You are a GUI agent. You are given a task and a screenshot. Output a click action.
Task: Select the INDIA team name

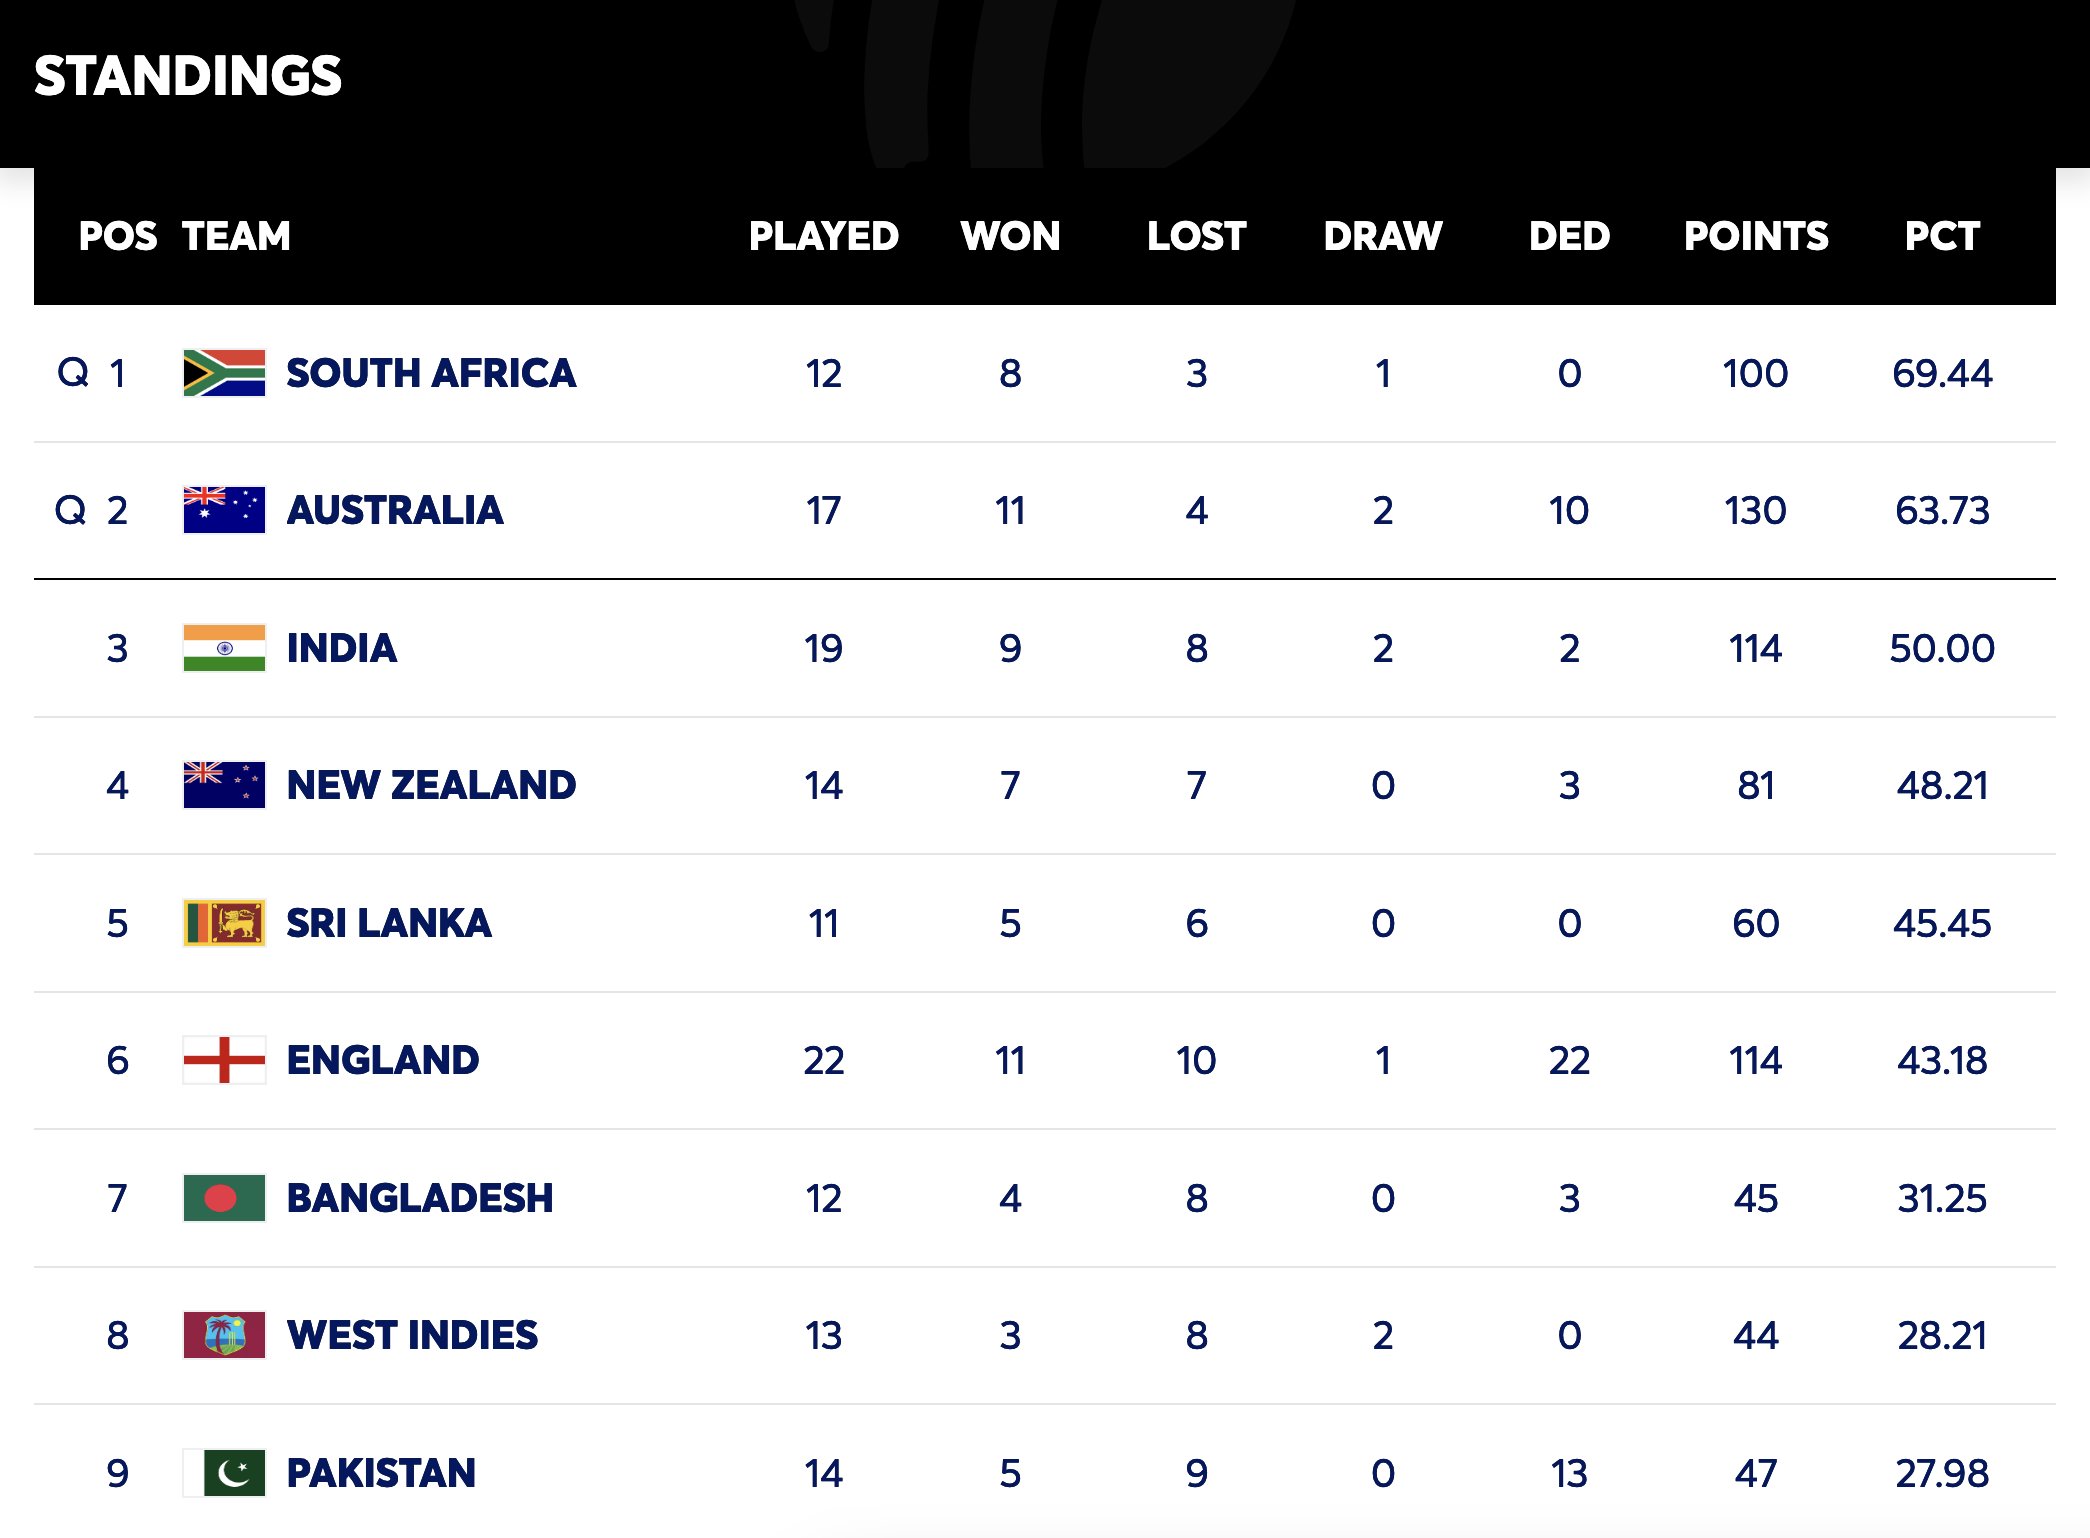point(342,648)
